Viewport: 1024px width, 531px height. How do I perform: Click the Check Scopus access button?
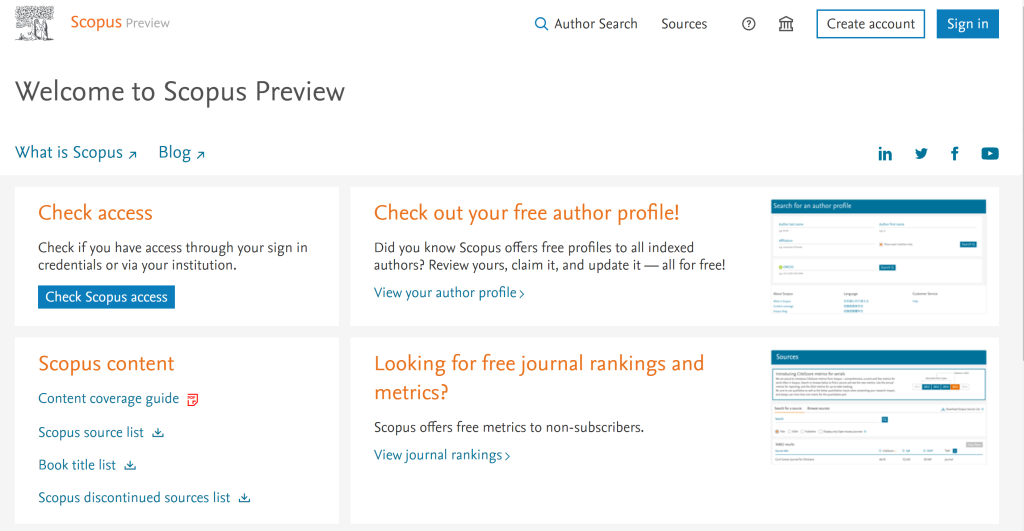pyautogui.click(x=106, y=297)
